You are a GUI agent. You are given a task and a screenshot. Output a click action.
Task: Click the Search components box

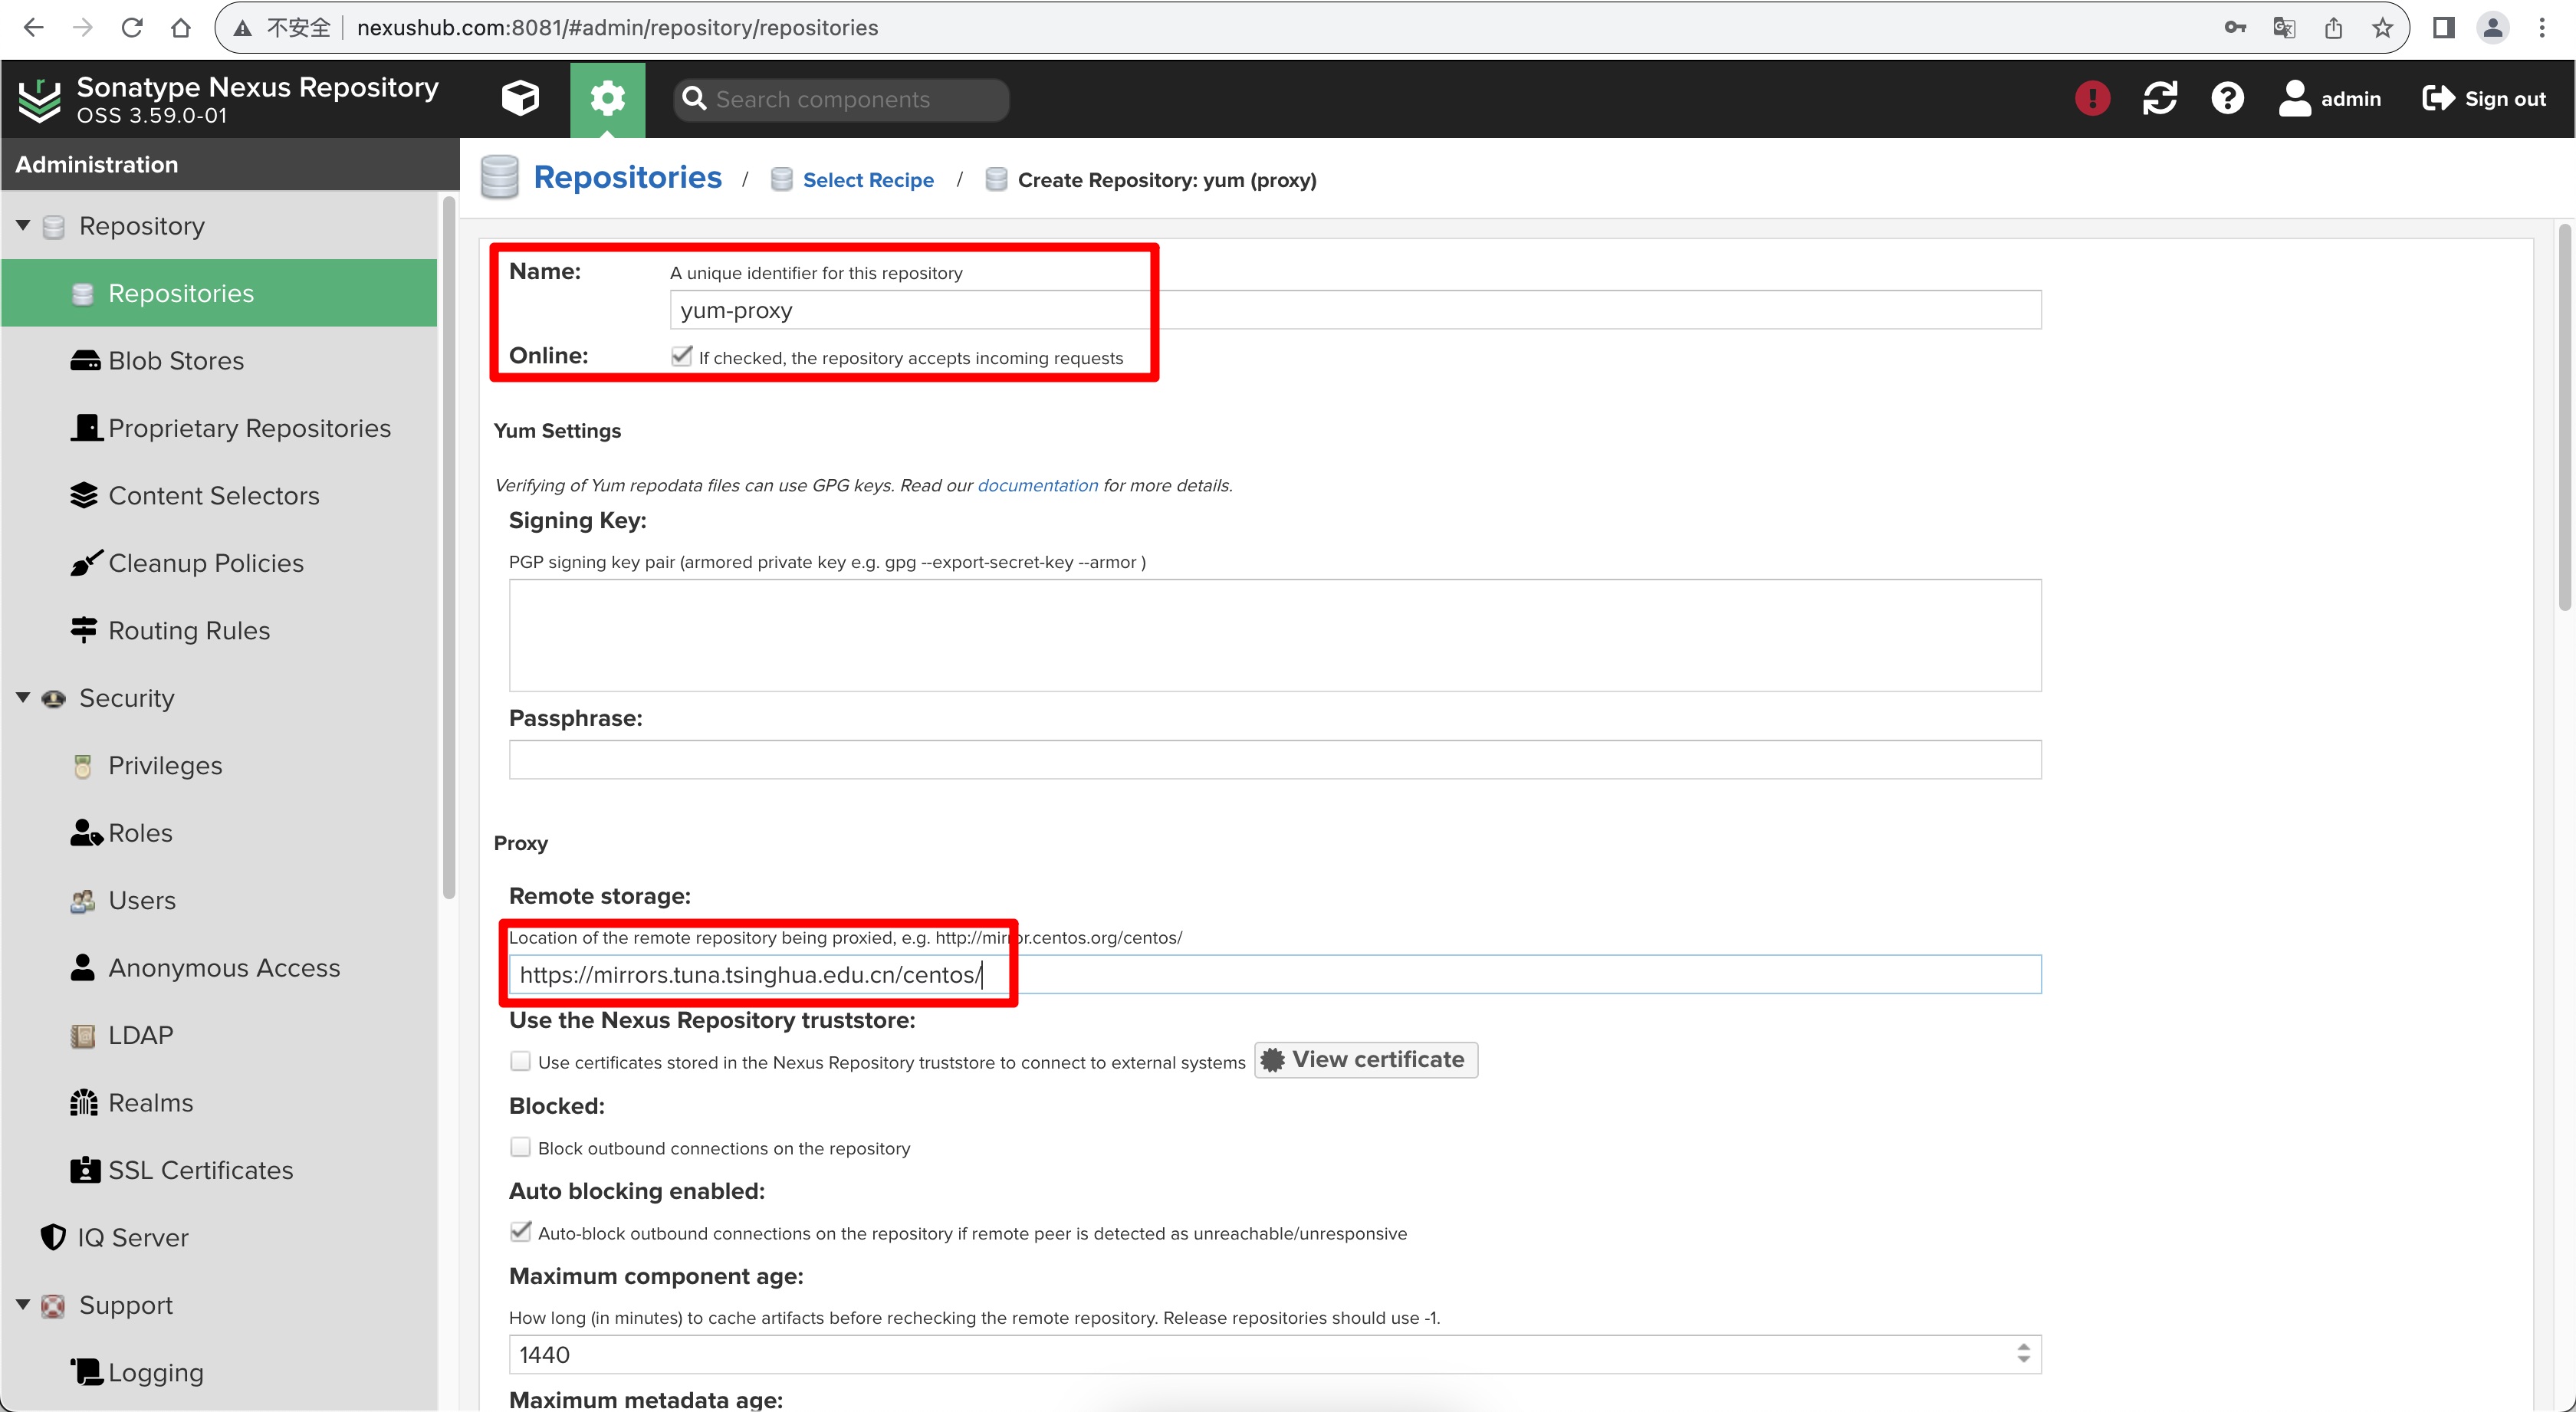coord(842,99)
